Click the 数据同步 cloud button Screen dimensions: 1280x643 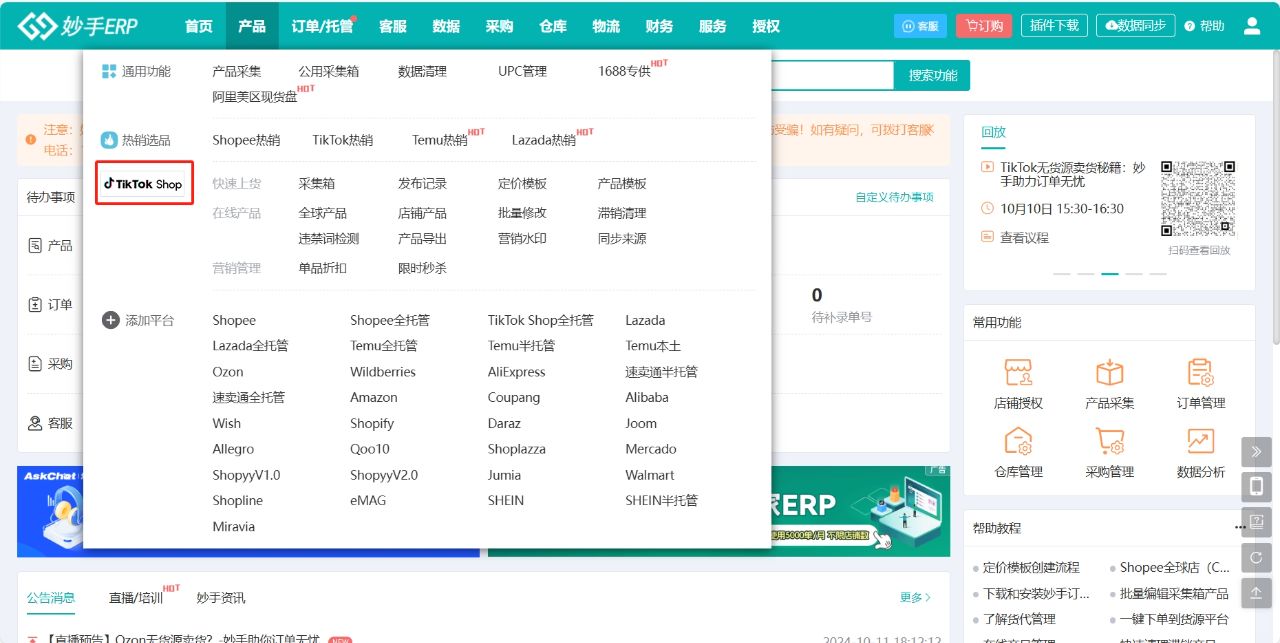1135,26
